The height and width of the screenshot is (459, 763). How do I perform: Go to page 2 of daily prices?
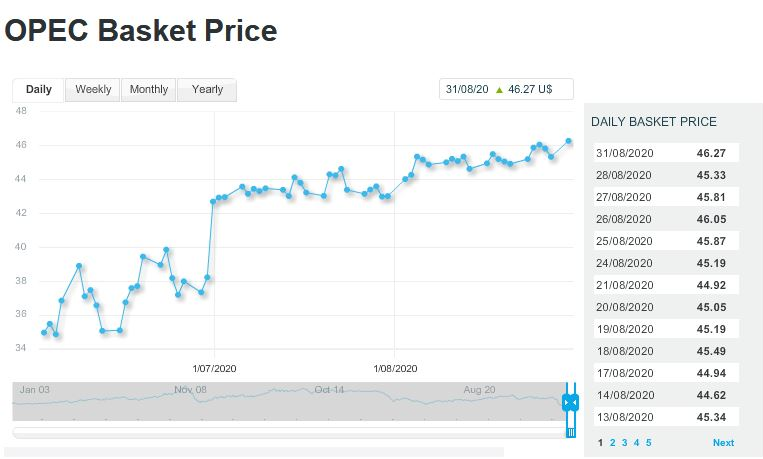click(x=612, y=442)
